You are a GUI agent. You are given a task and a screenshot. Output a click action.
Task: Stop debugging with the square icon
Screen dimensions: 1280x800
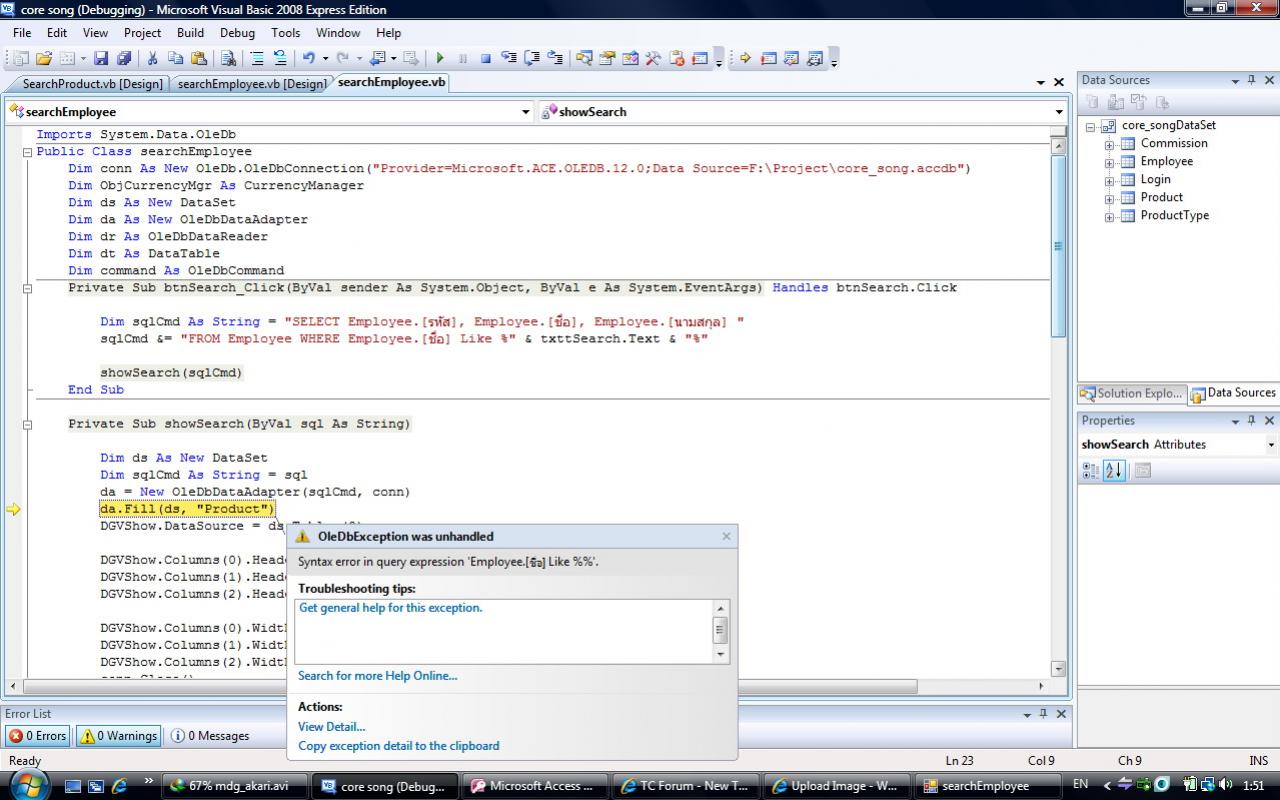(485, 58)
